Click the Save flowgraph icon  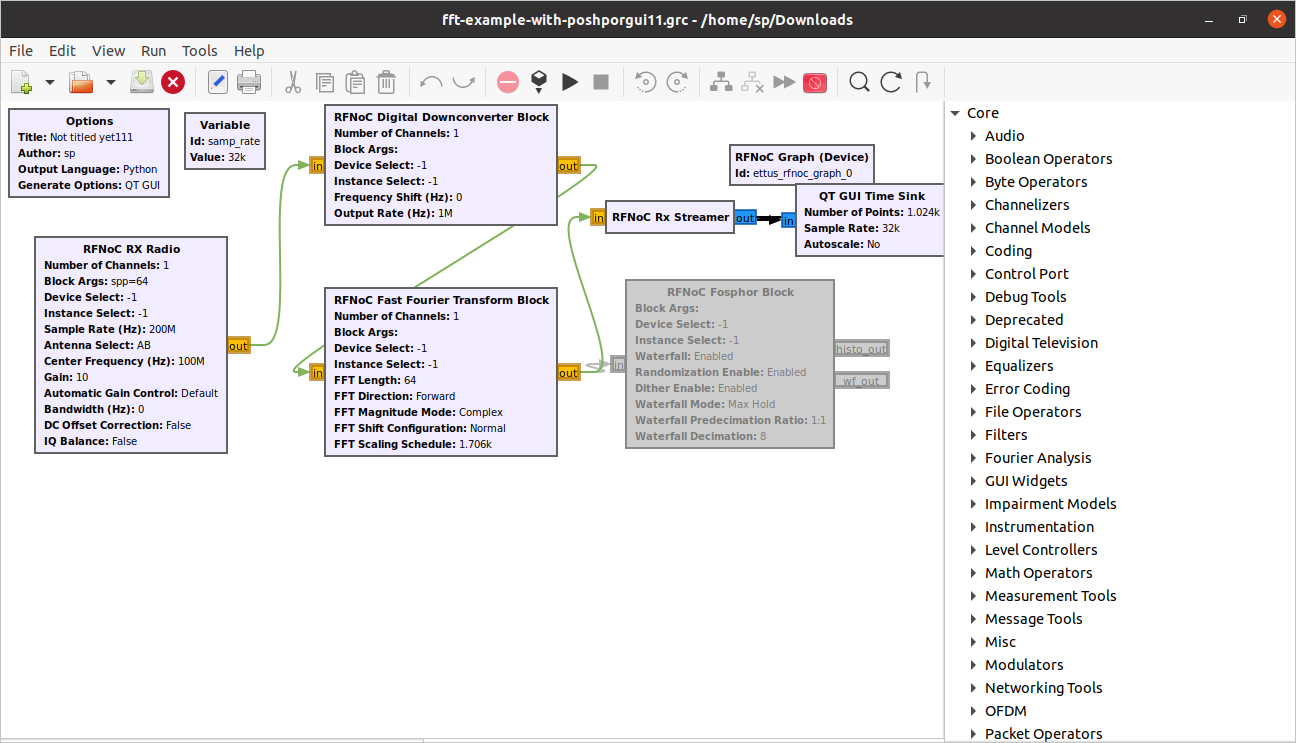(x=142, y=82)
